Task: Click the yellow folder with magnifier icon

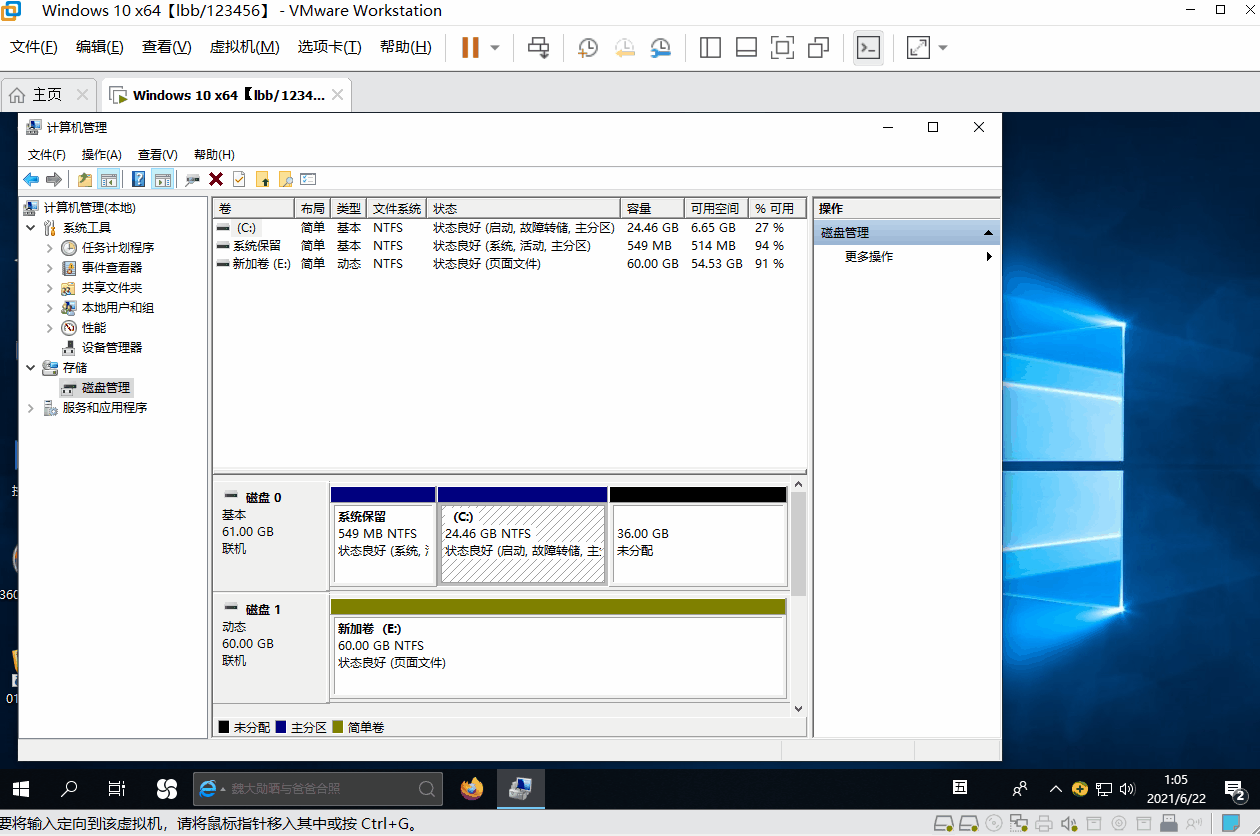Action: [x=286, y=179]
